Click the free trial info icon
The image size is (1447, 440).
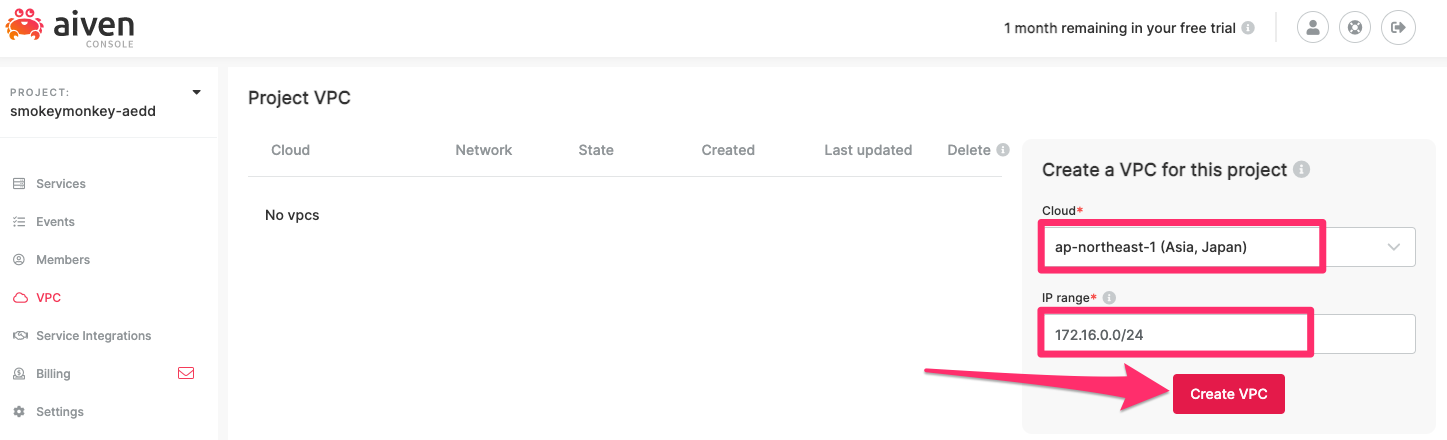click(1248, 28)
